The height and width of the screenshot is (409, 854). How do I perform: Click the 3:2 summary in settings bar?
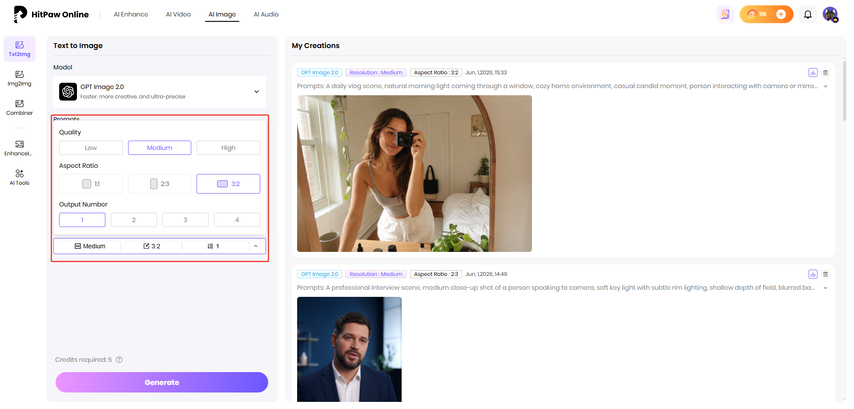coord(152,246)
